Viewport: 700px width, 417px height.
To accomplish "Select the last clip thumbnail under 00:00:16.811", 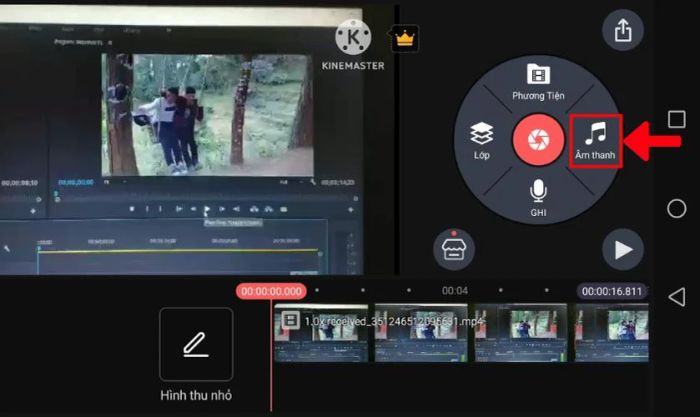I will pyautogui.click(x=613, y=333).
